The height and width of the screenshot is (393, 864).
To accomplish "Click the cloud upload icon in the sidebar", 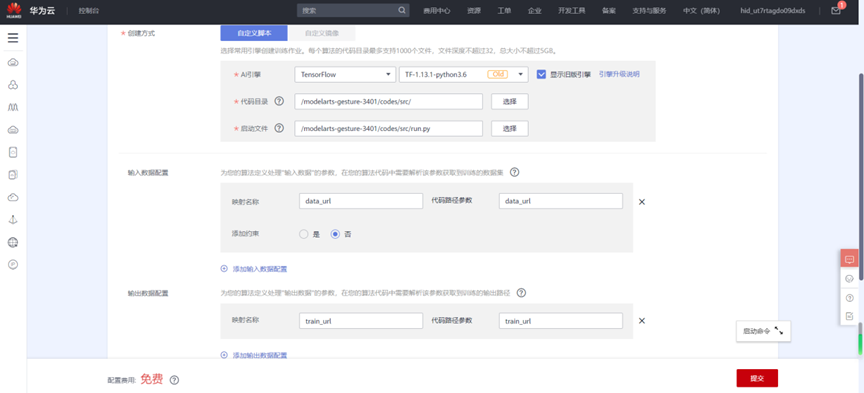I will coord(13,197).
